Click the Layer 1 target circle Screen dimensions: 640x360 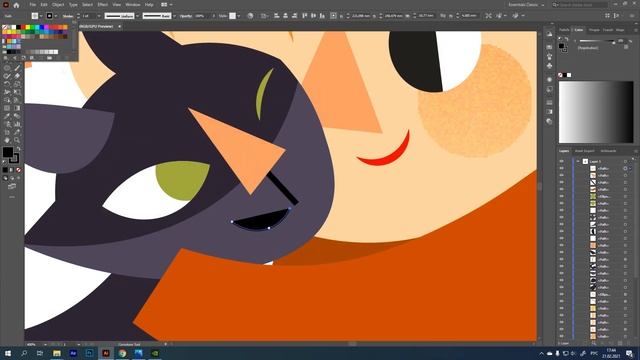pos(625,161)
